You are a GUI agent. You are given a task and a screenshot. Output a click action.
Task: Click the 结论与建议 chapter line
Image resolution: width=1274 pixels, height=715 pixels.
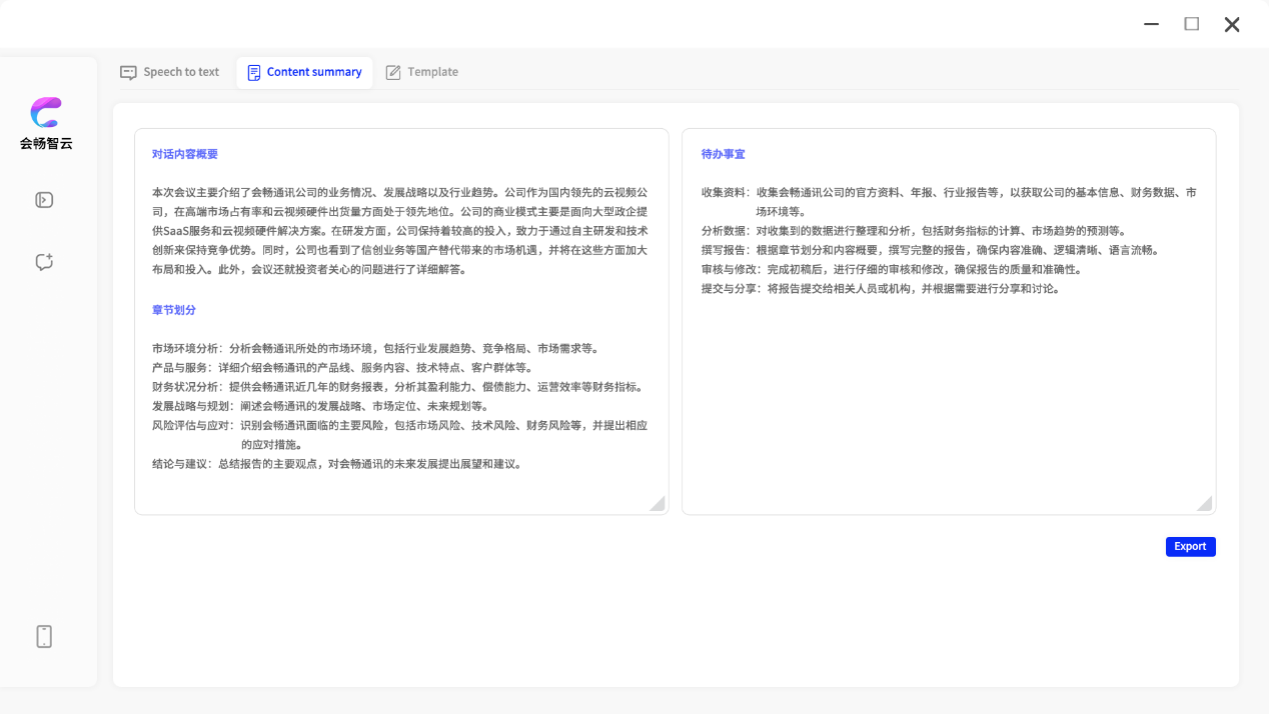(338, 464)
